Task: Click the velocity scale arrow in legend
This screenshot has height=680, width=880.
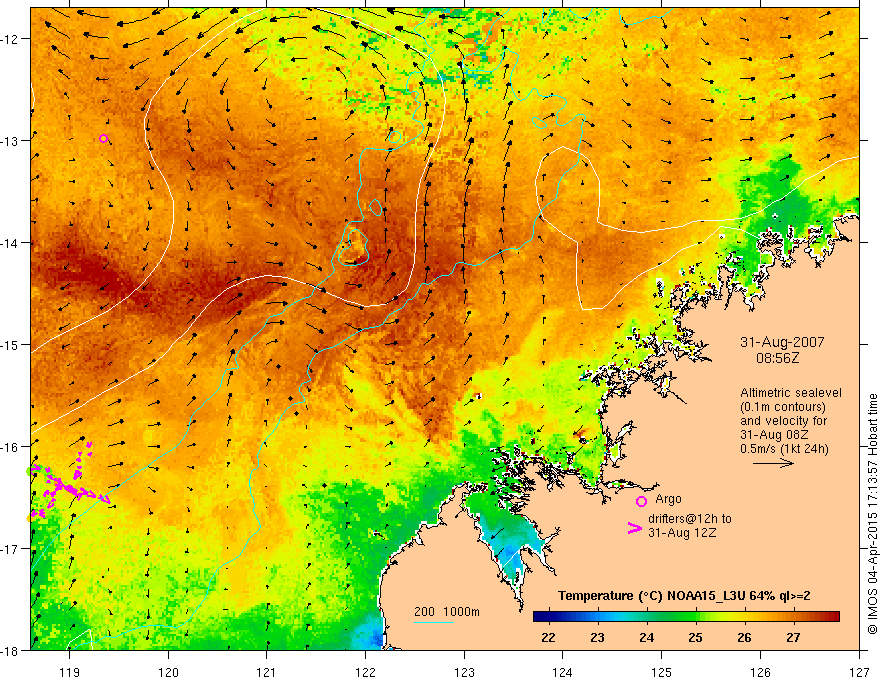Action: [773, 463]
